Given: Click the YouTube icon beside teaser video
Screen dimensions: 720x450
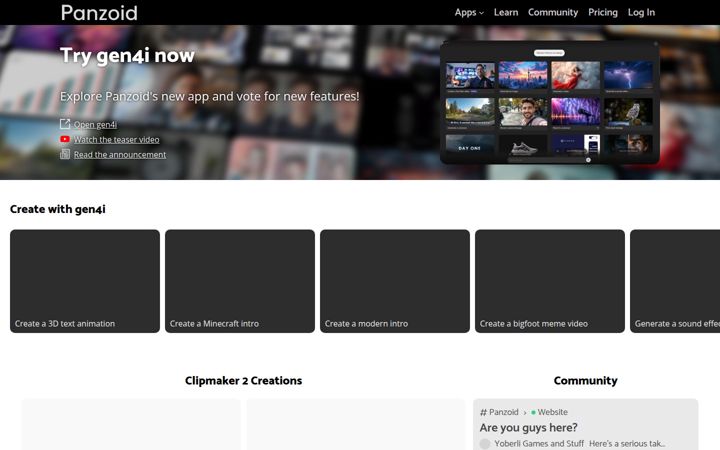Looking at the screenshot, I should pyautogui.click(x=65, y=139).
